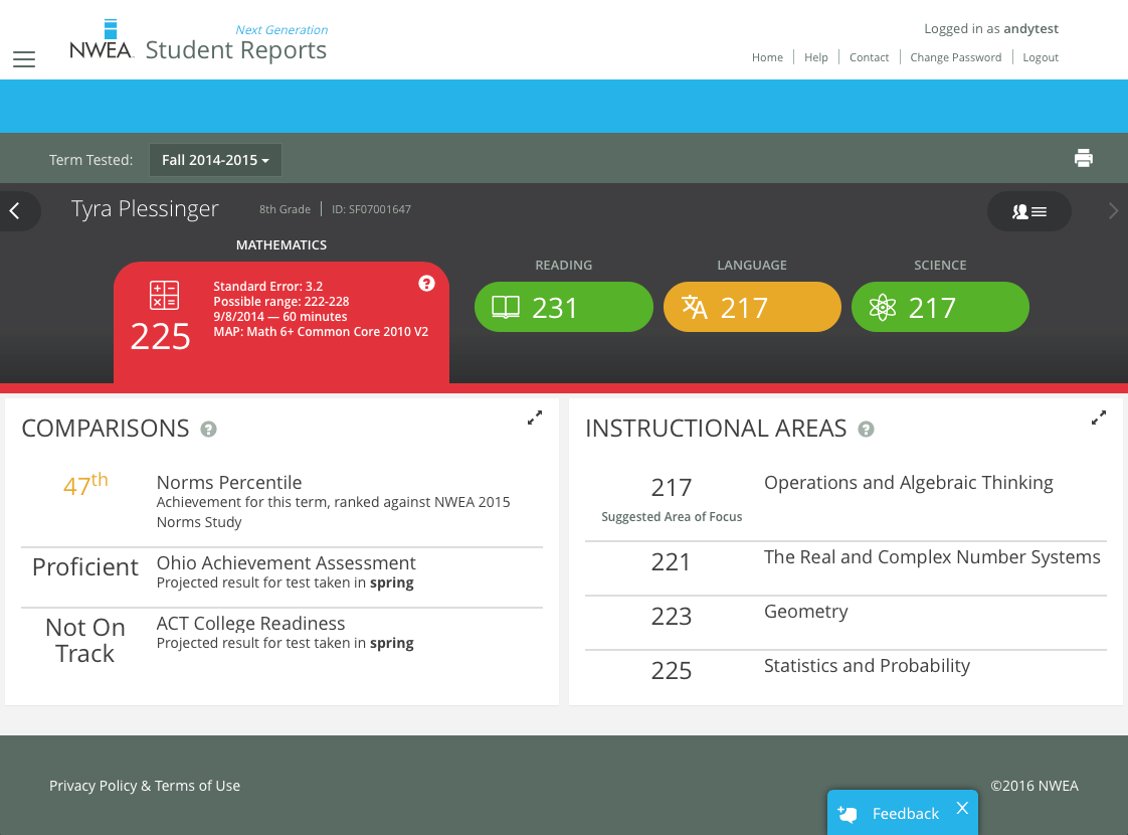1128x835 pixels.
Task: Click the Reading book icon
Action: click(505, 308)
